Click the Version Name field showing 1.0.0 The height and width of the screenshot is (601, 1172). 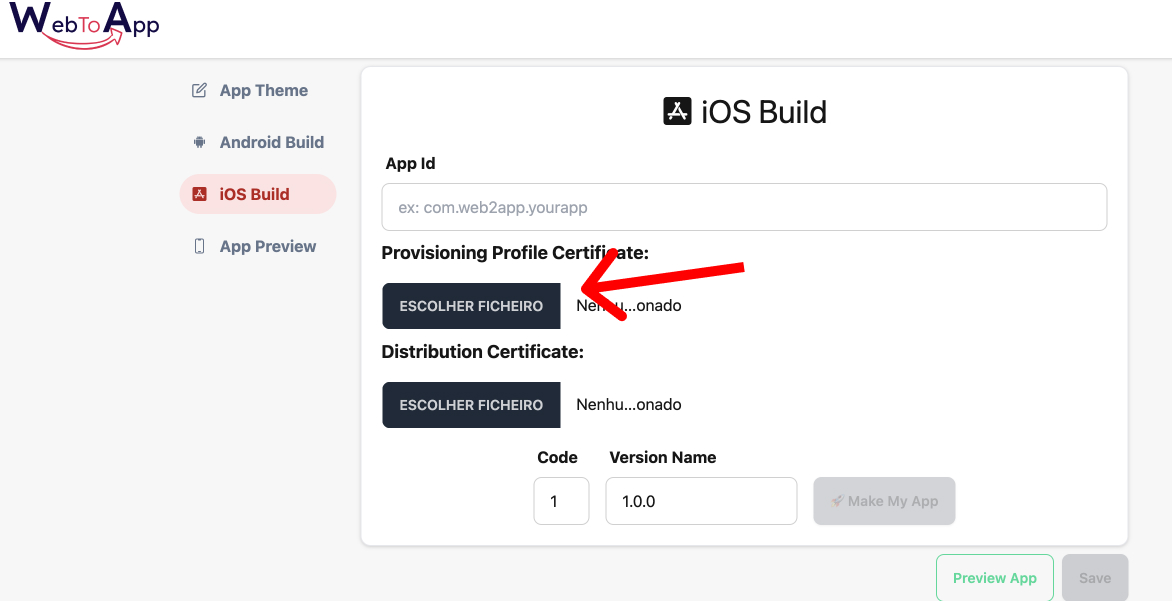[701, 501]
